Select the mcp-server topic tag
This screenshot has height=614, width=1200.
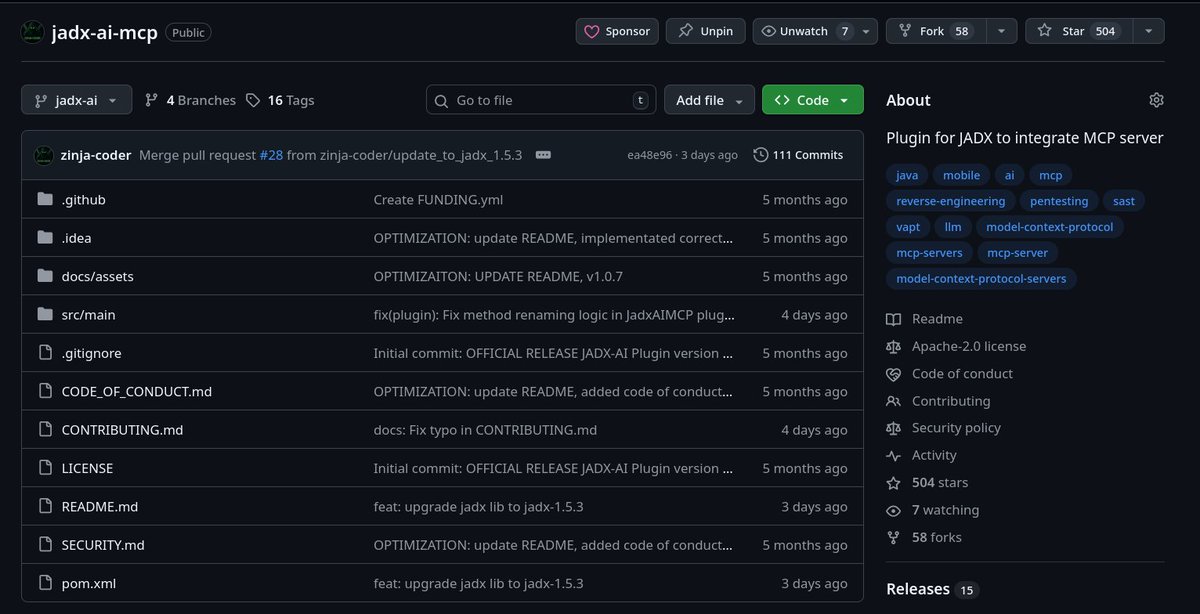[x=1017, y=253]
